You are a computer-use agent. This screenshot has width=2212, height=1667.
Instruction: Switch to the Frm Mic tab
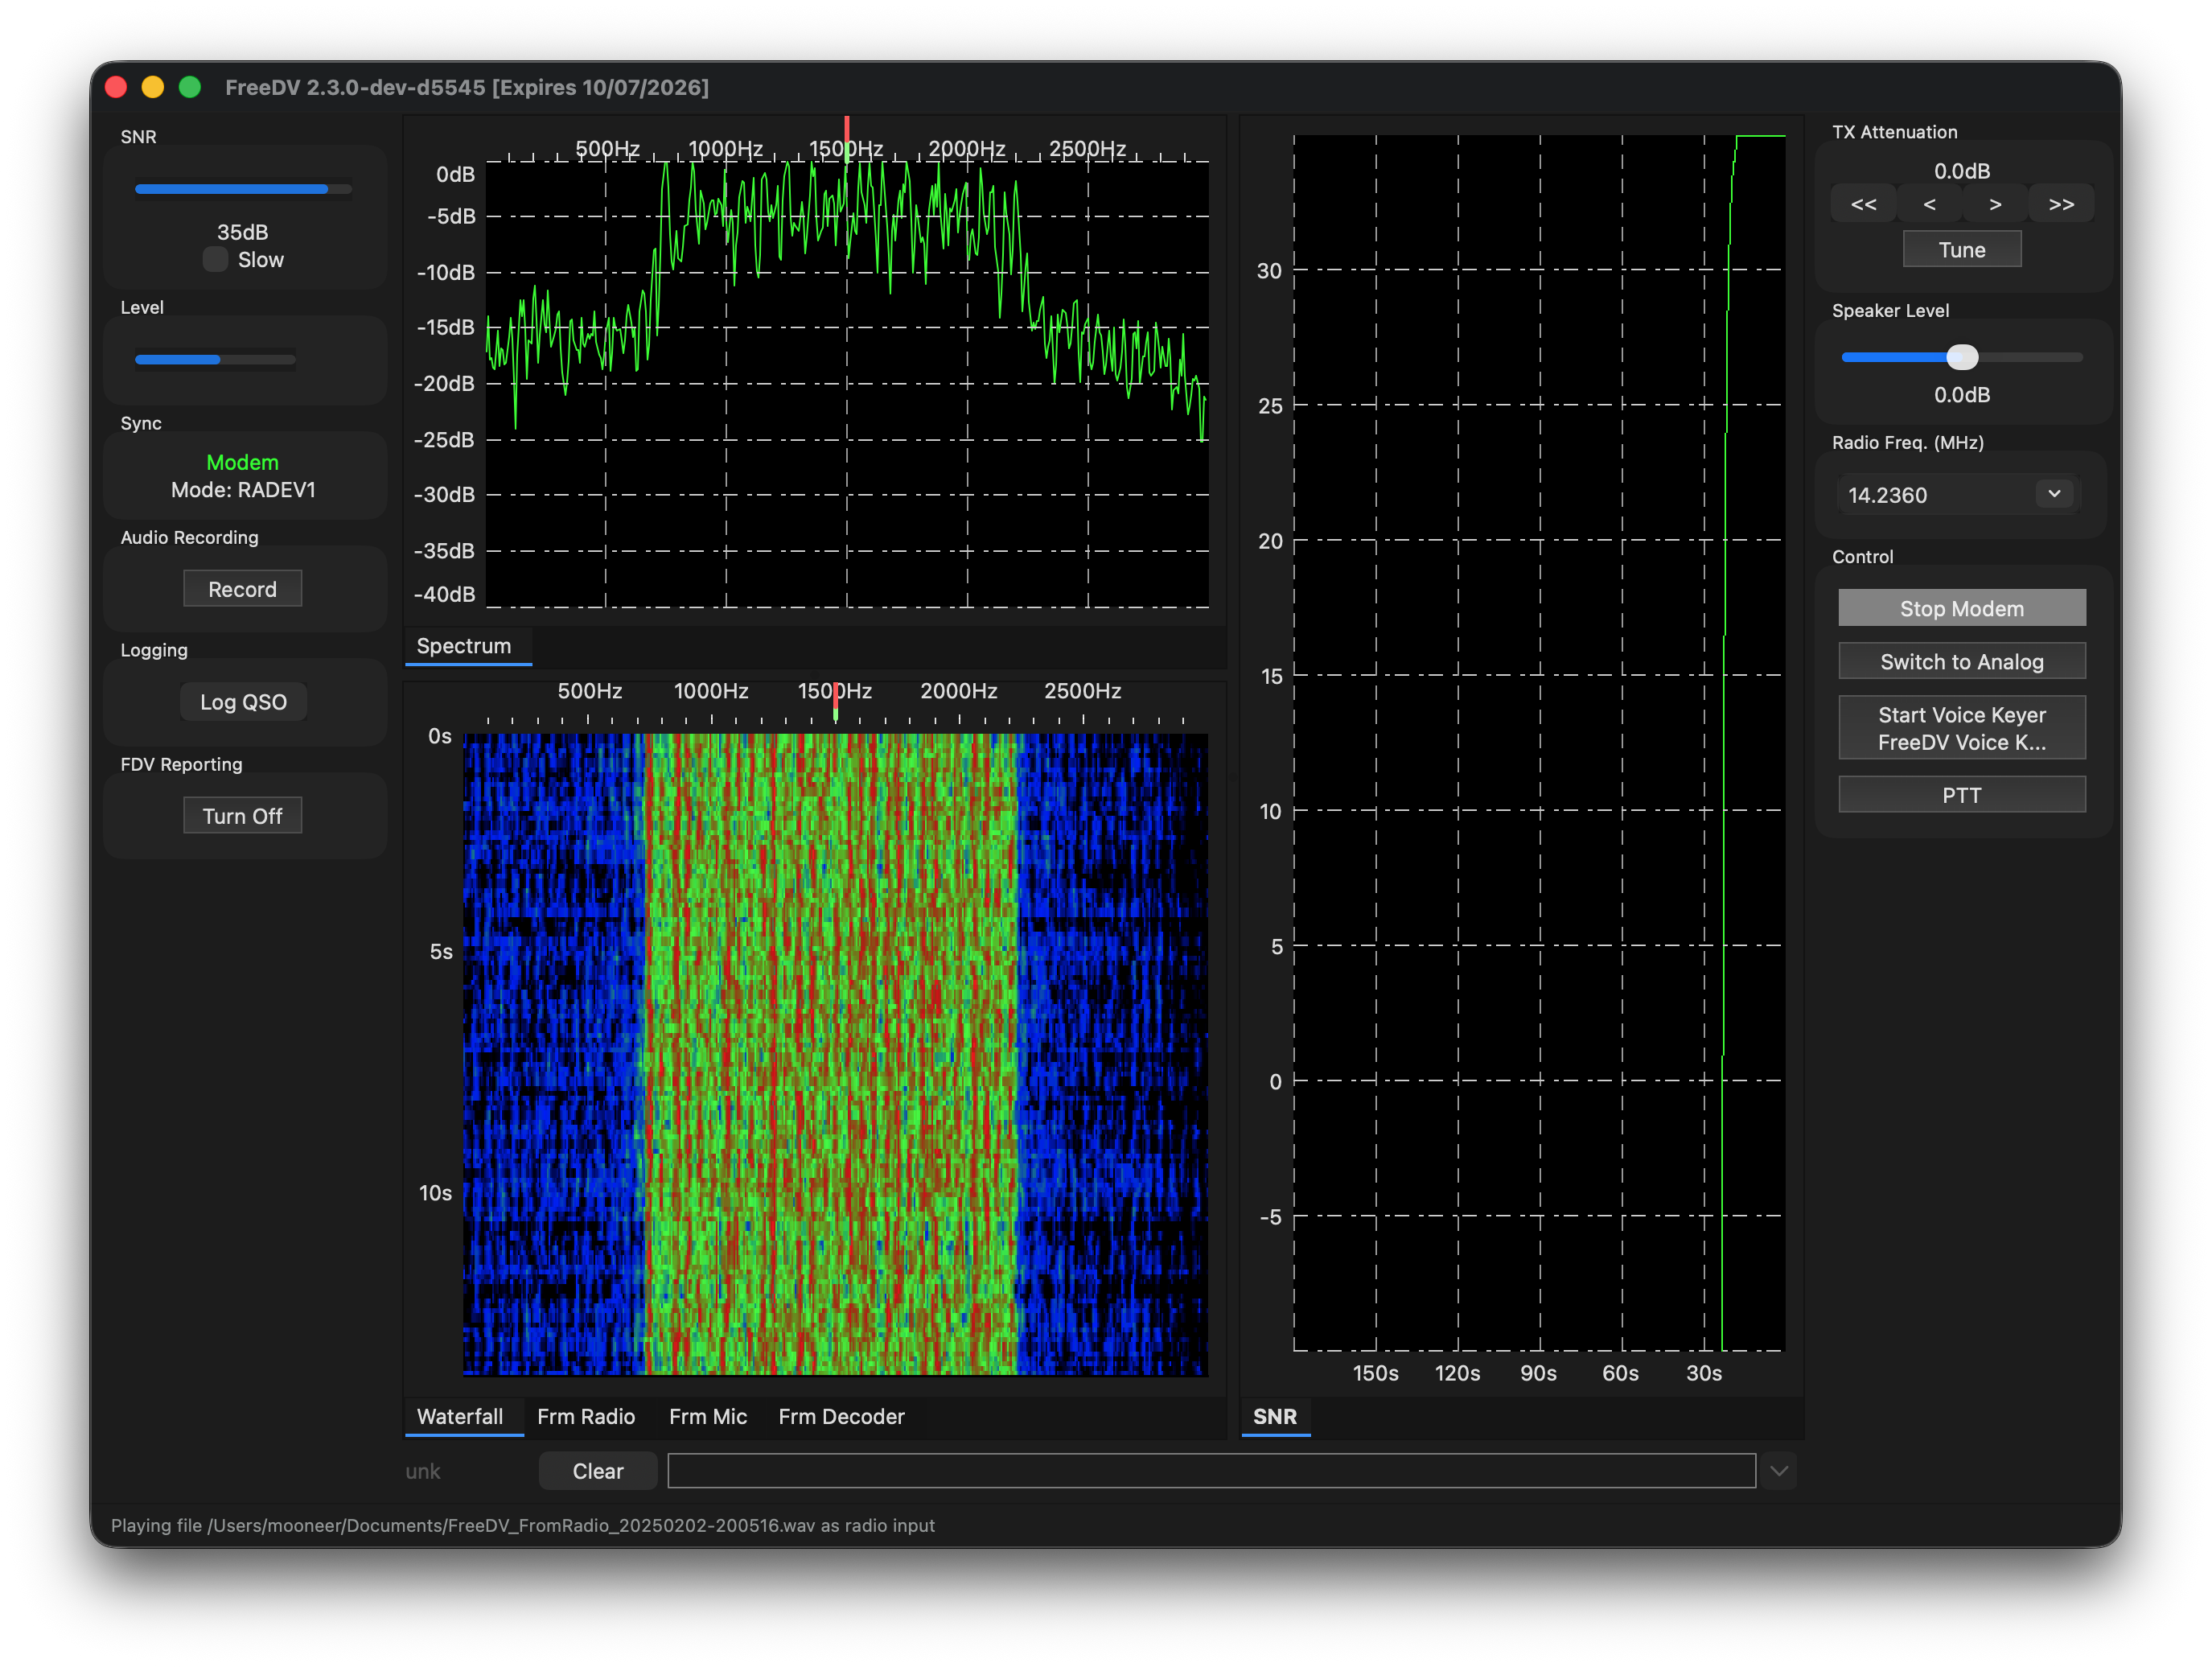tap(708, 1416)
